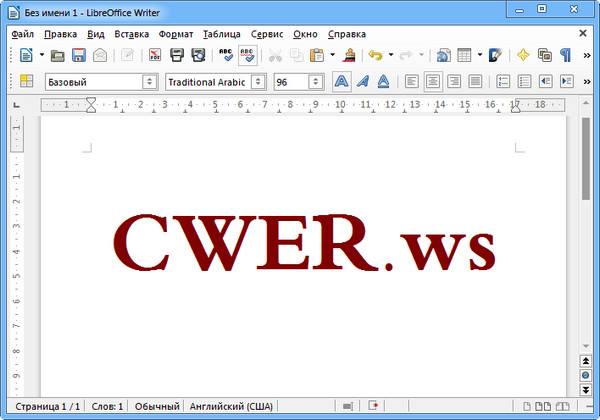The image size is (600, 420).
Task: Justify text alignment icon
Action: coord(475,81)
